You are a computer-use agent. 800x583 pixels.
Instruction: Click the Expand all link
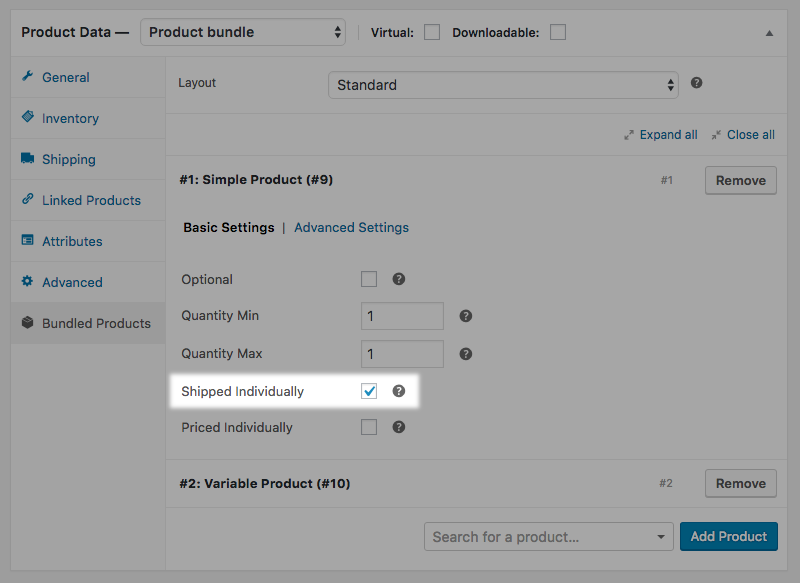point(668,135)
